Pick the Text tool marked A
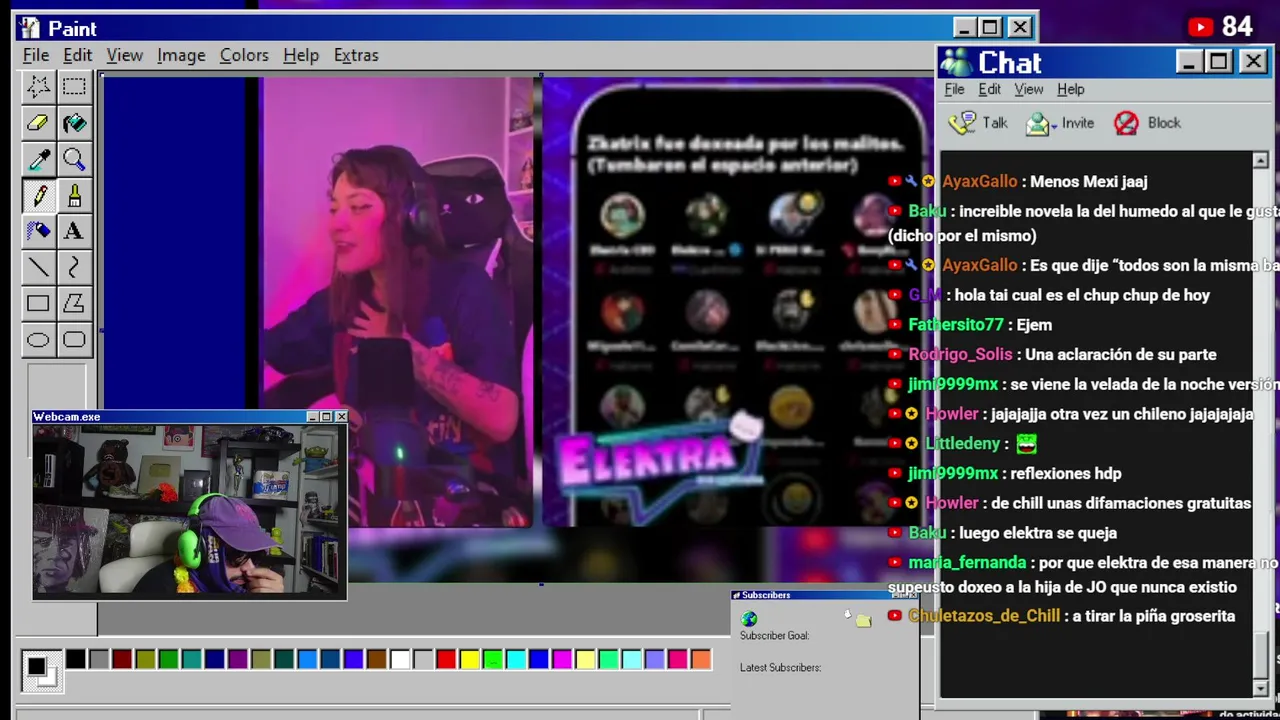Screen dimensions: 1280x720 pyautogui.click(x=74, y=231)
